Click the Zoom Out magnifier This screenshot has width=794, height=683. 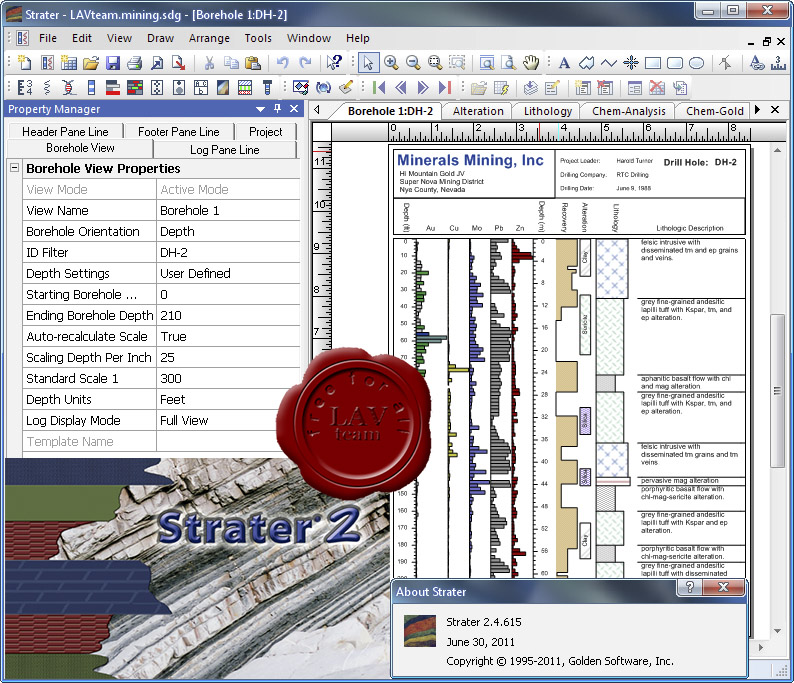pos(413,63)
